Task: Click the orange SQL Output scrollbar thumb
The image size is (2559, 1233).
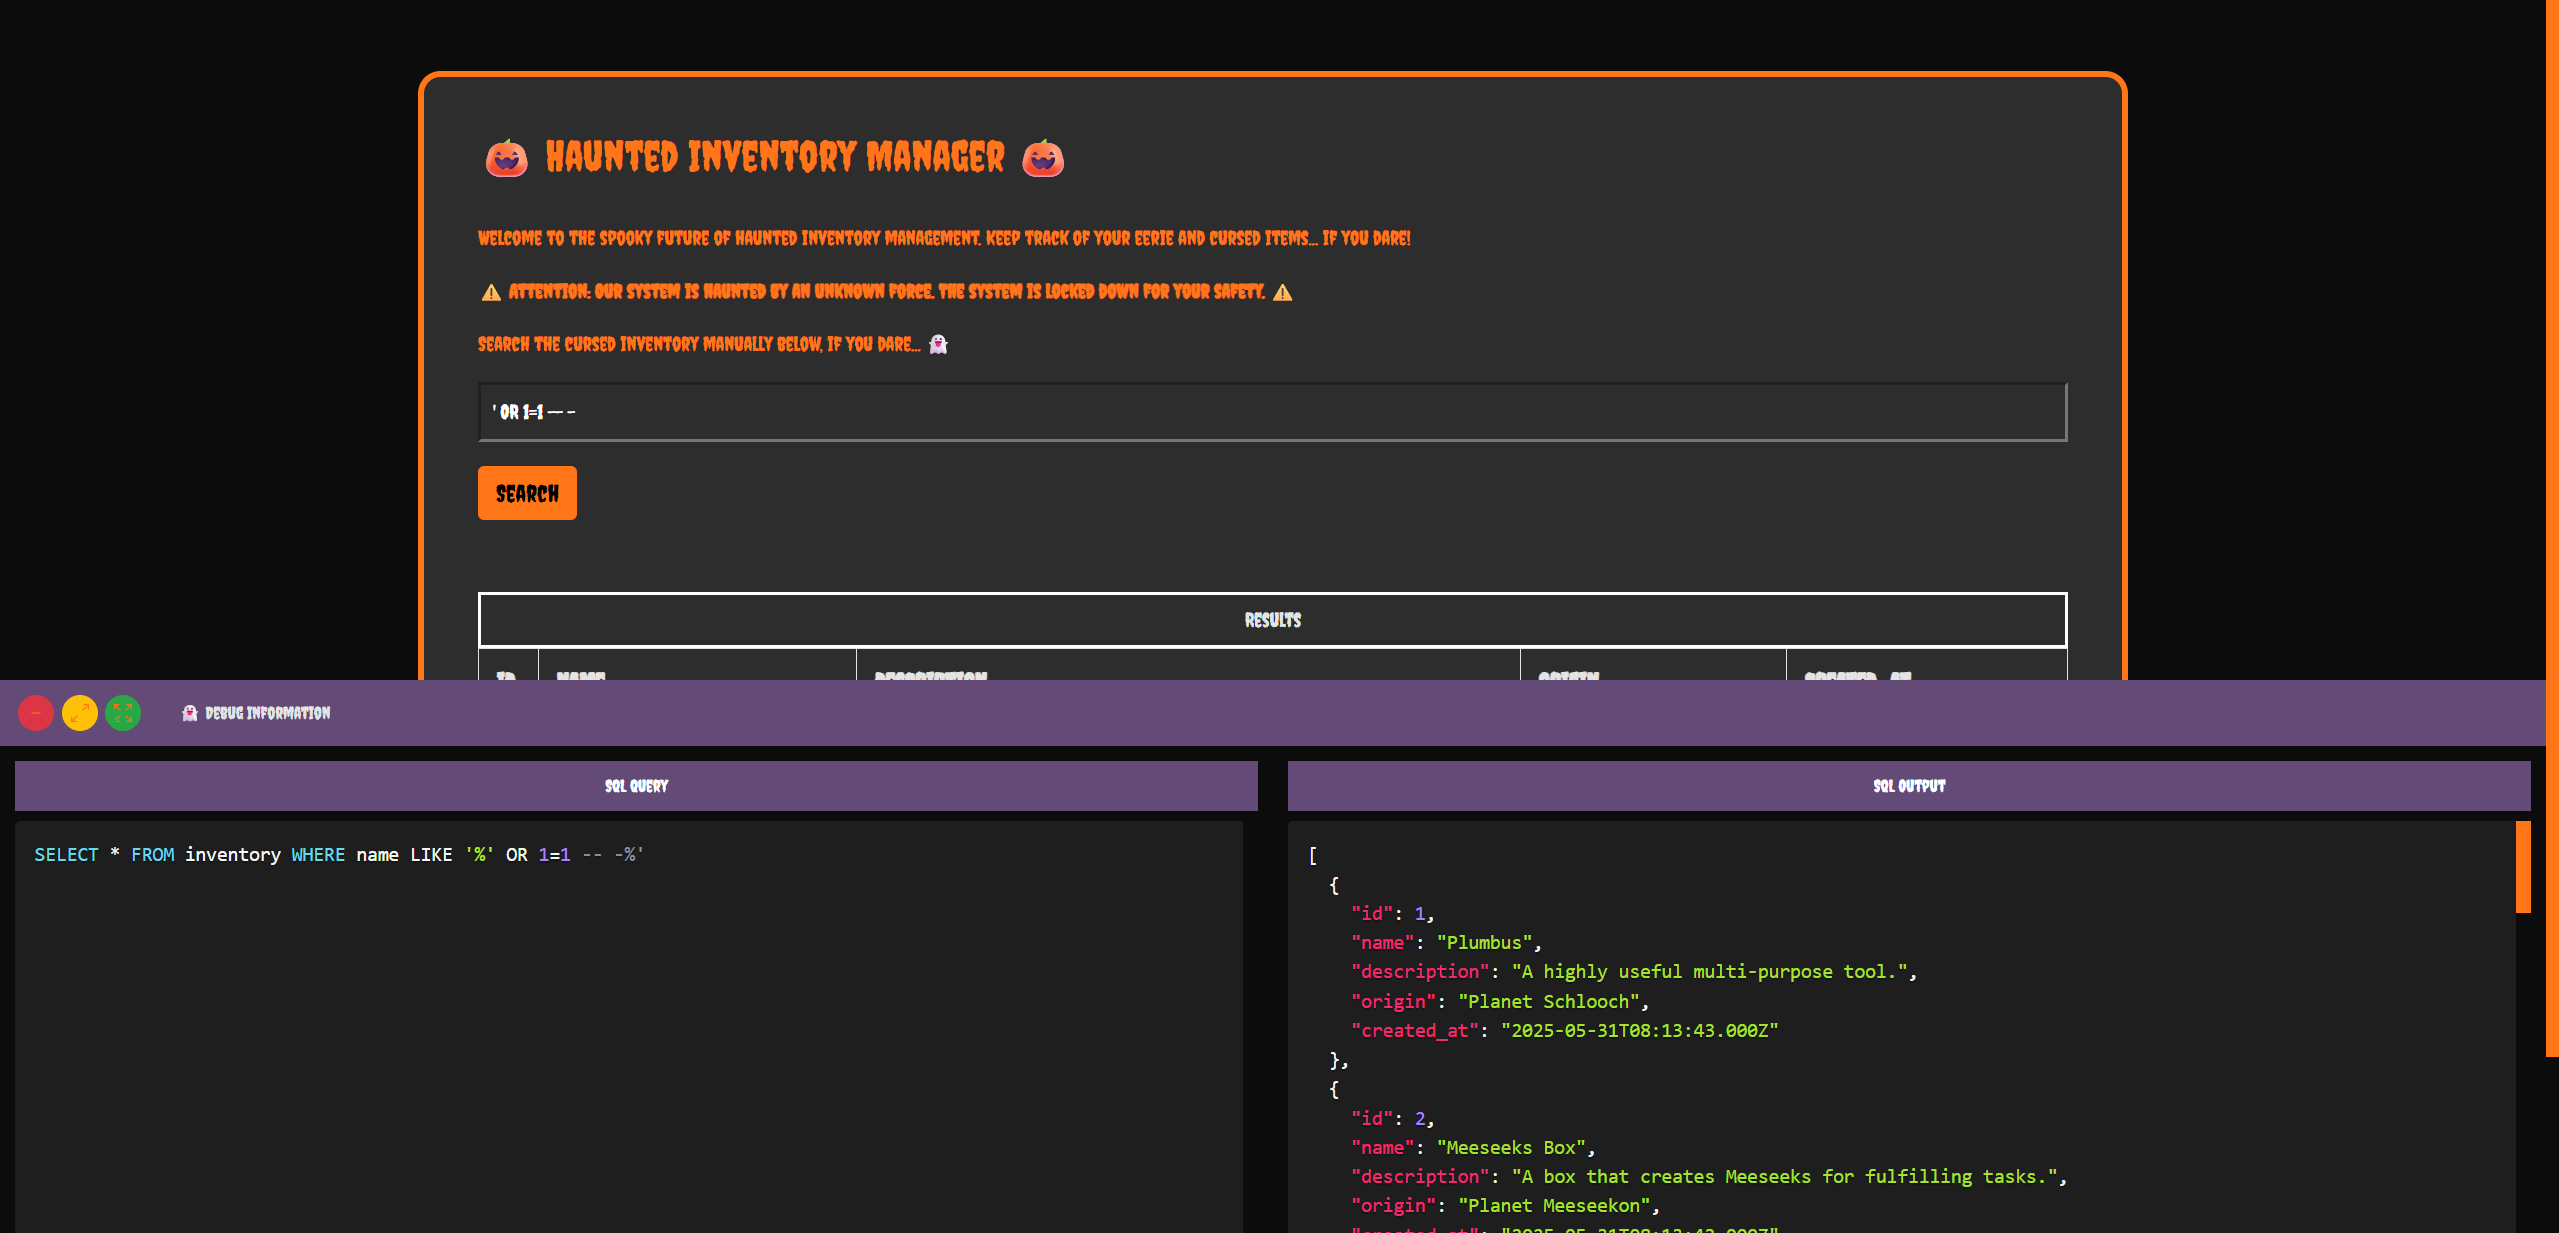Action: point(2523,867)
